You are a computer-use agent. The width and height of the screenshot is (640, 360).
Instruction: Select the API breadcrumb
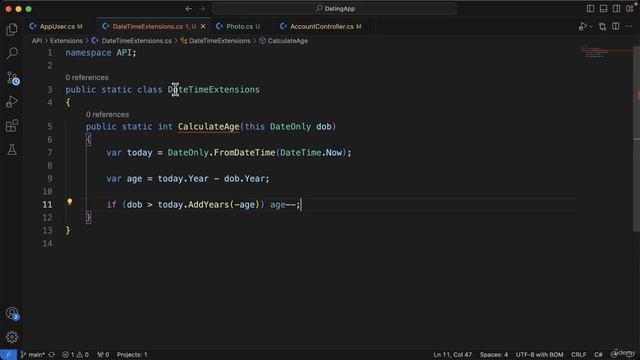(x=37, y=41)
